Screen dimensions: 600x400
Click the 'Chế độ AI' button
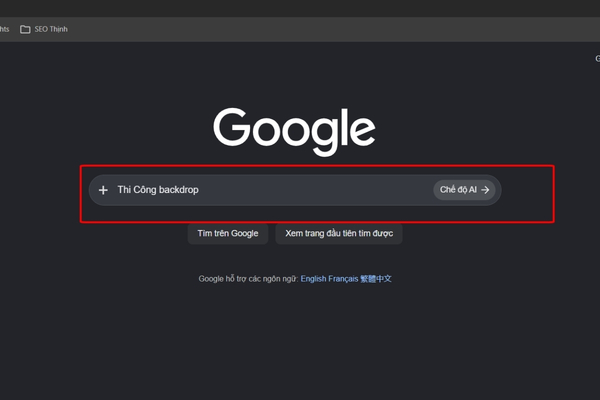[x=464, y=190]
